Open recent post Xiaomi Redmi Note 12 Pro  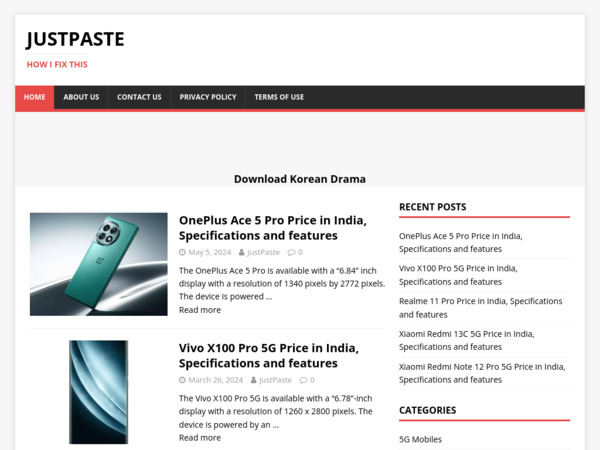coord(482,373)
